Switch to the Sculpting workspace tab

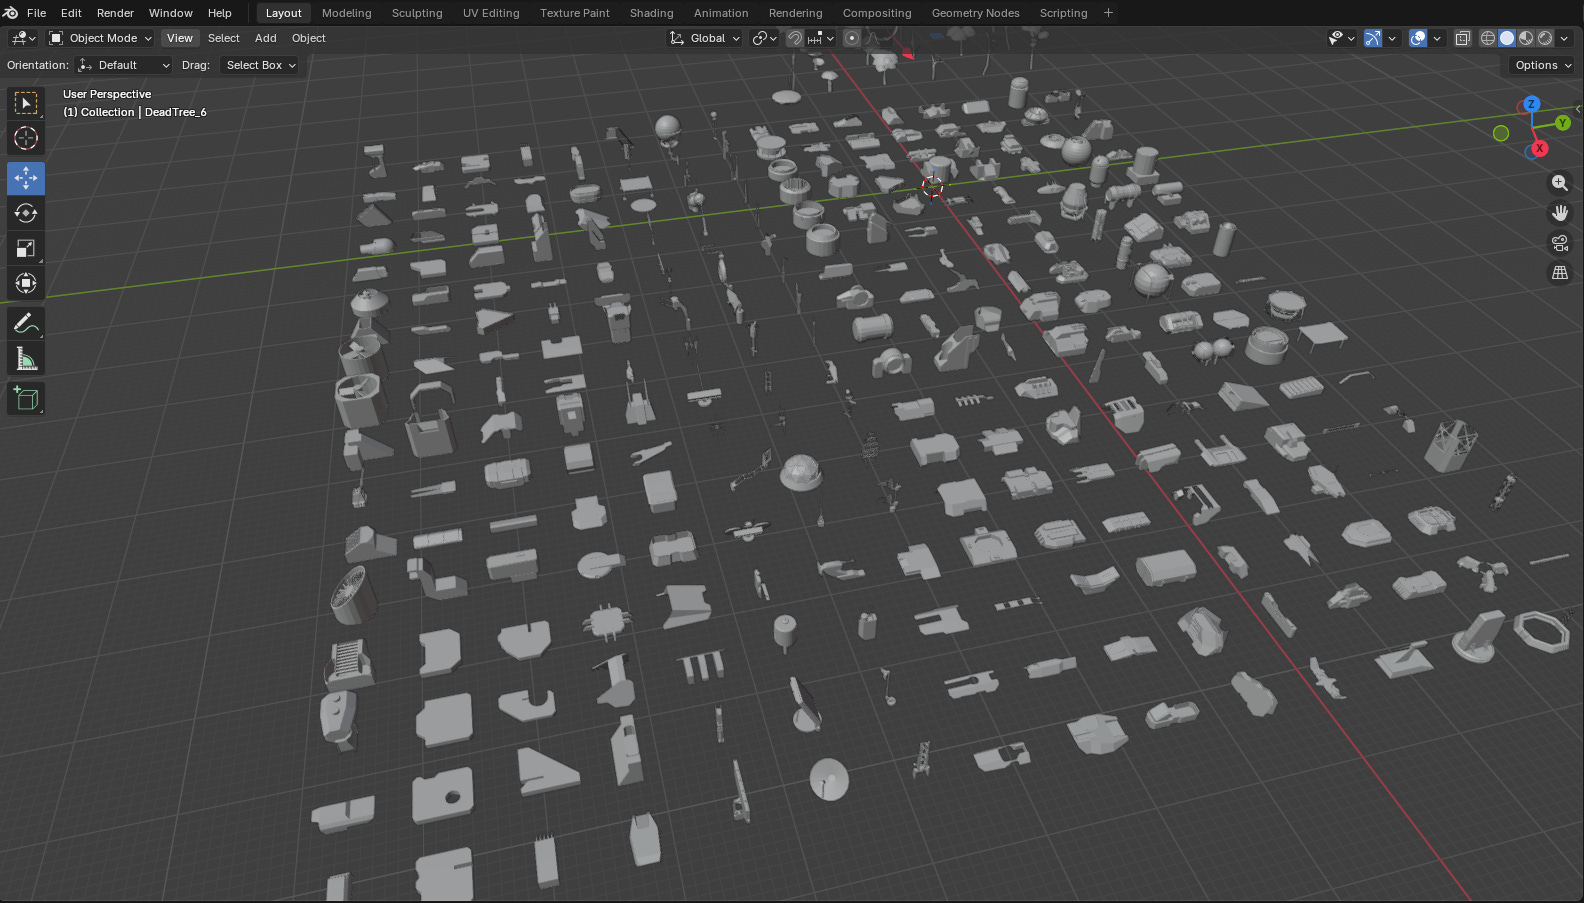pos(417,13)
